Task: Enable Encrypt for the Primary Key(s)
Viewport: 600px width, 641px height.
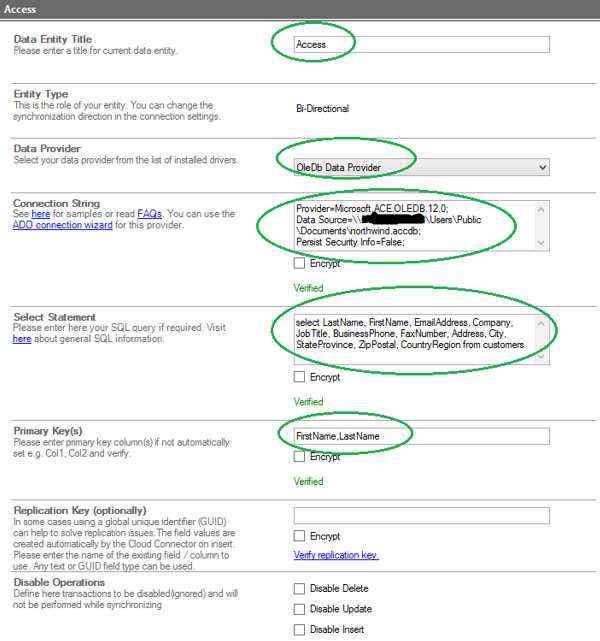Action: point(300,457)
